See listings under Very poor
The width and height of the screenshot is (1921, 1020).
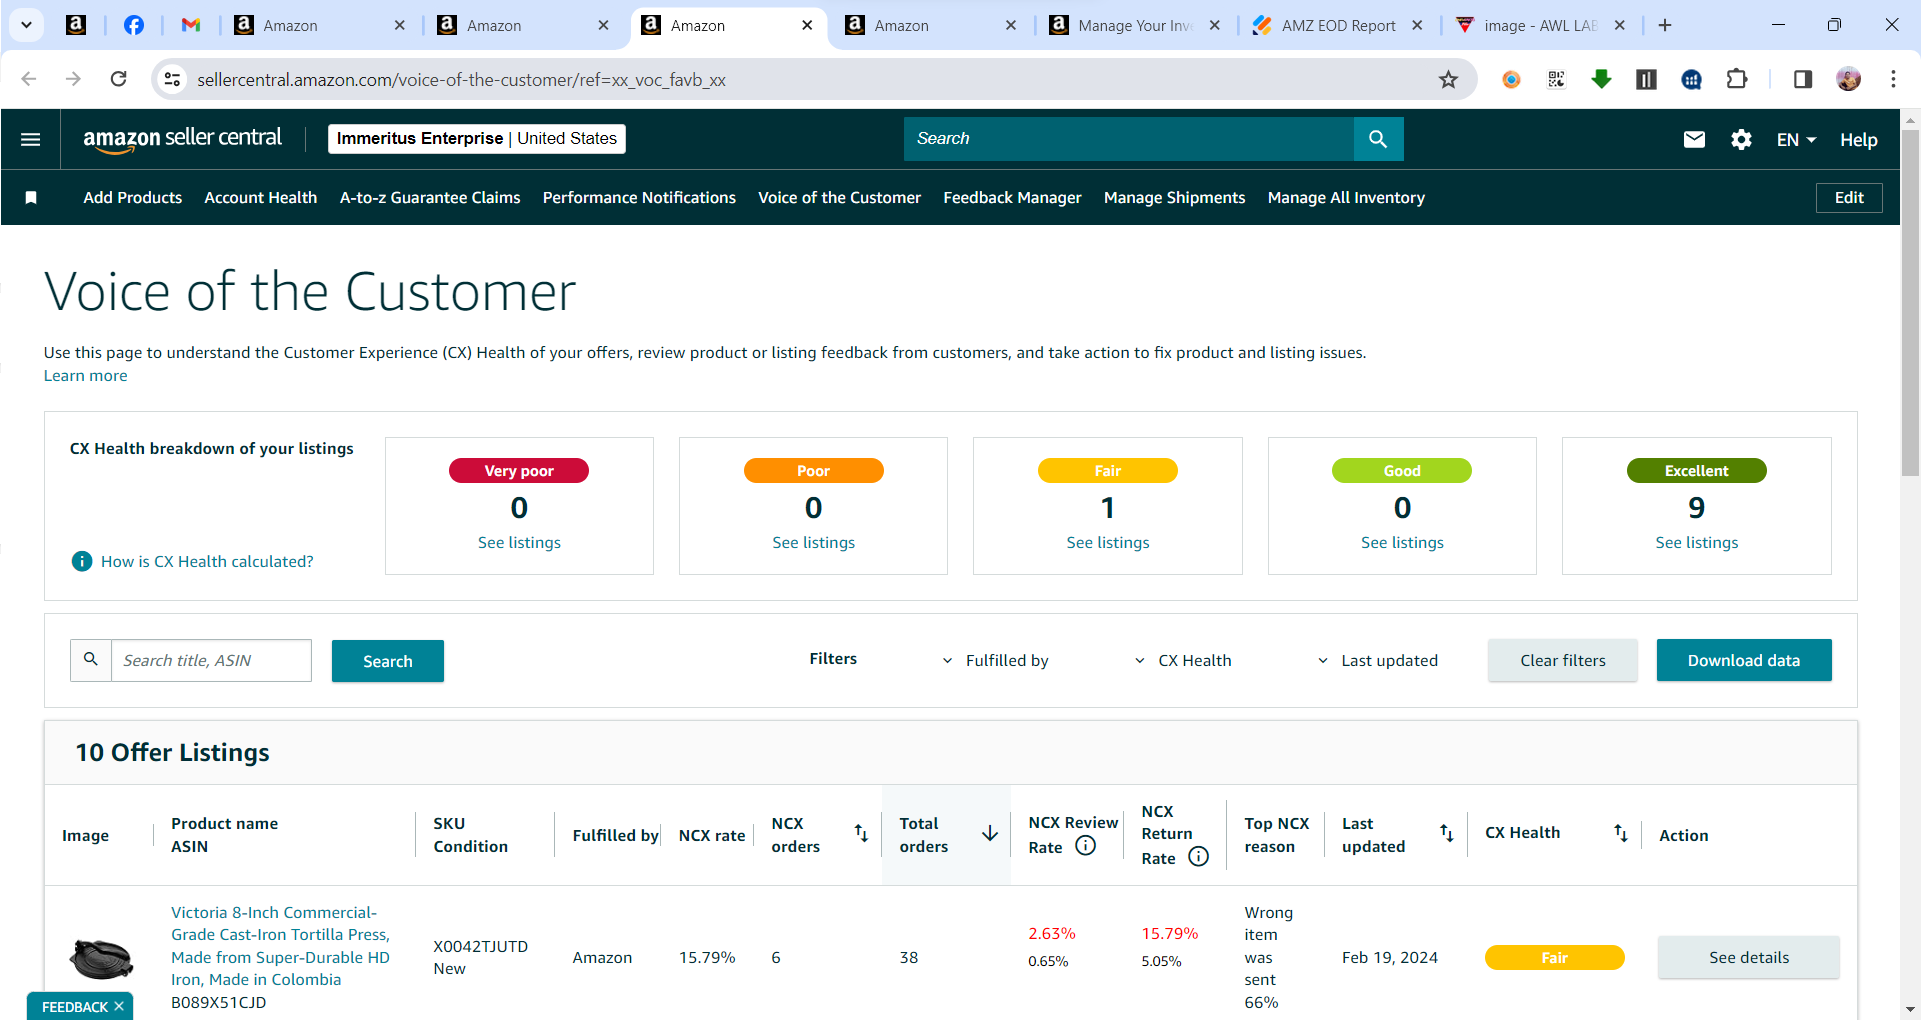coord(519,542)
